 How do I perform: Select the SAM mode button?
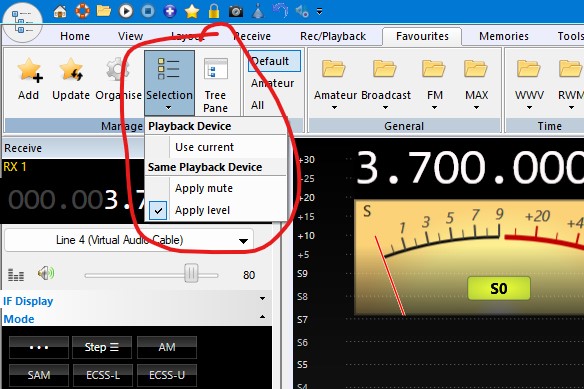click(39, 375)
